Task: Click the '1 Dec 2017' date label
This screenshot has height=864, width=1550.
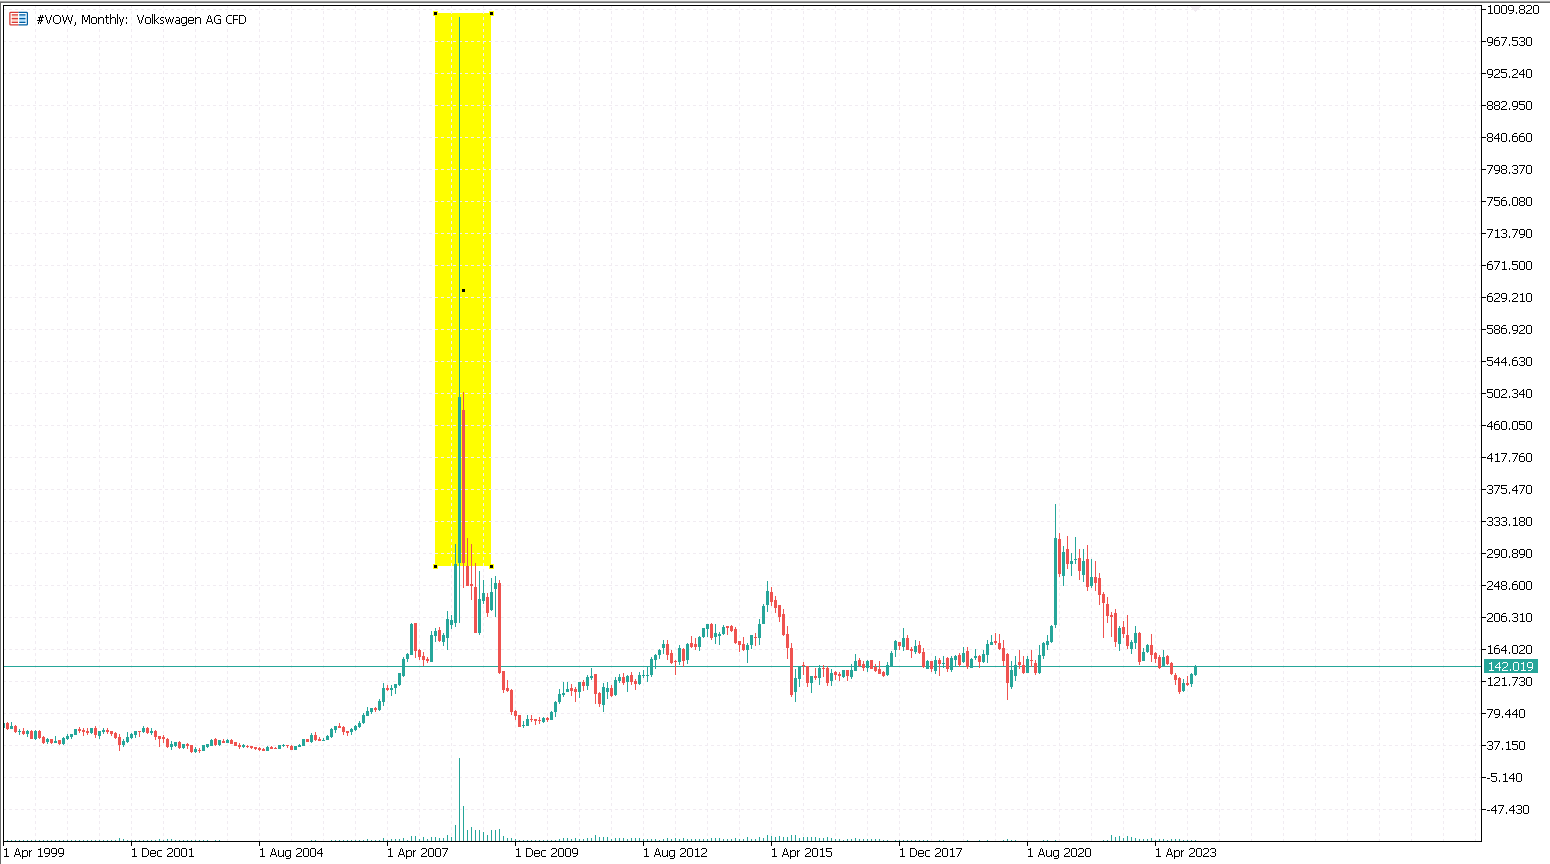Action: click(x=931, y=853)
